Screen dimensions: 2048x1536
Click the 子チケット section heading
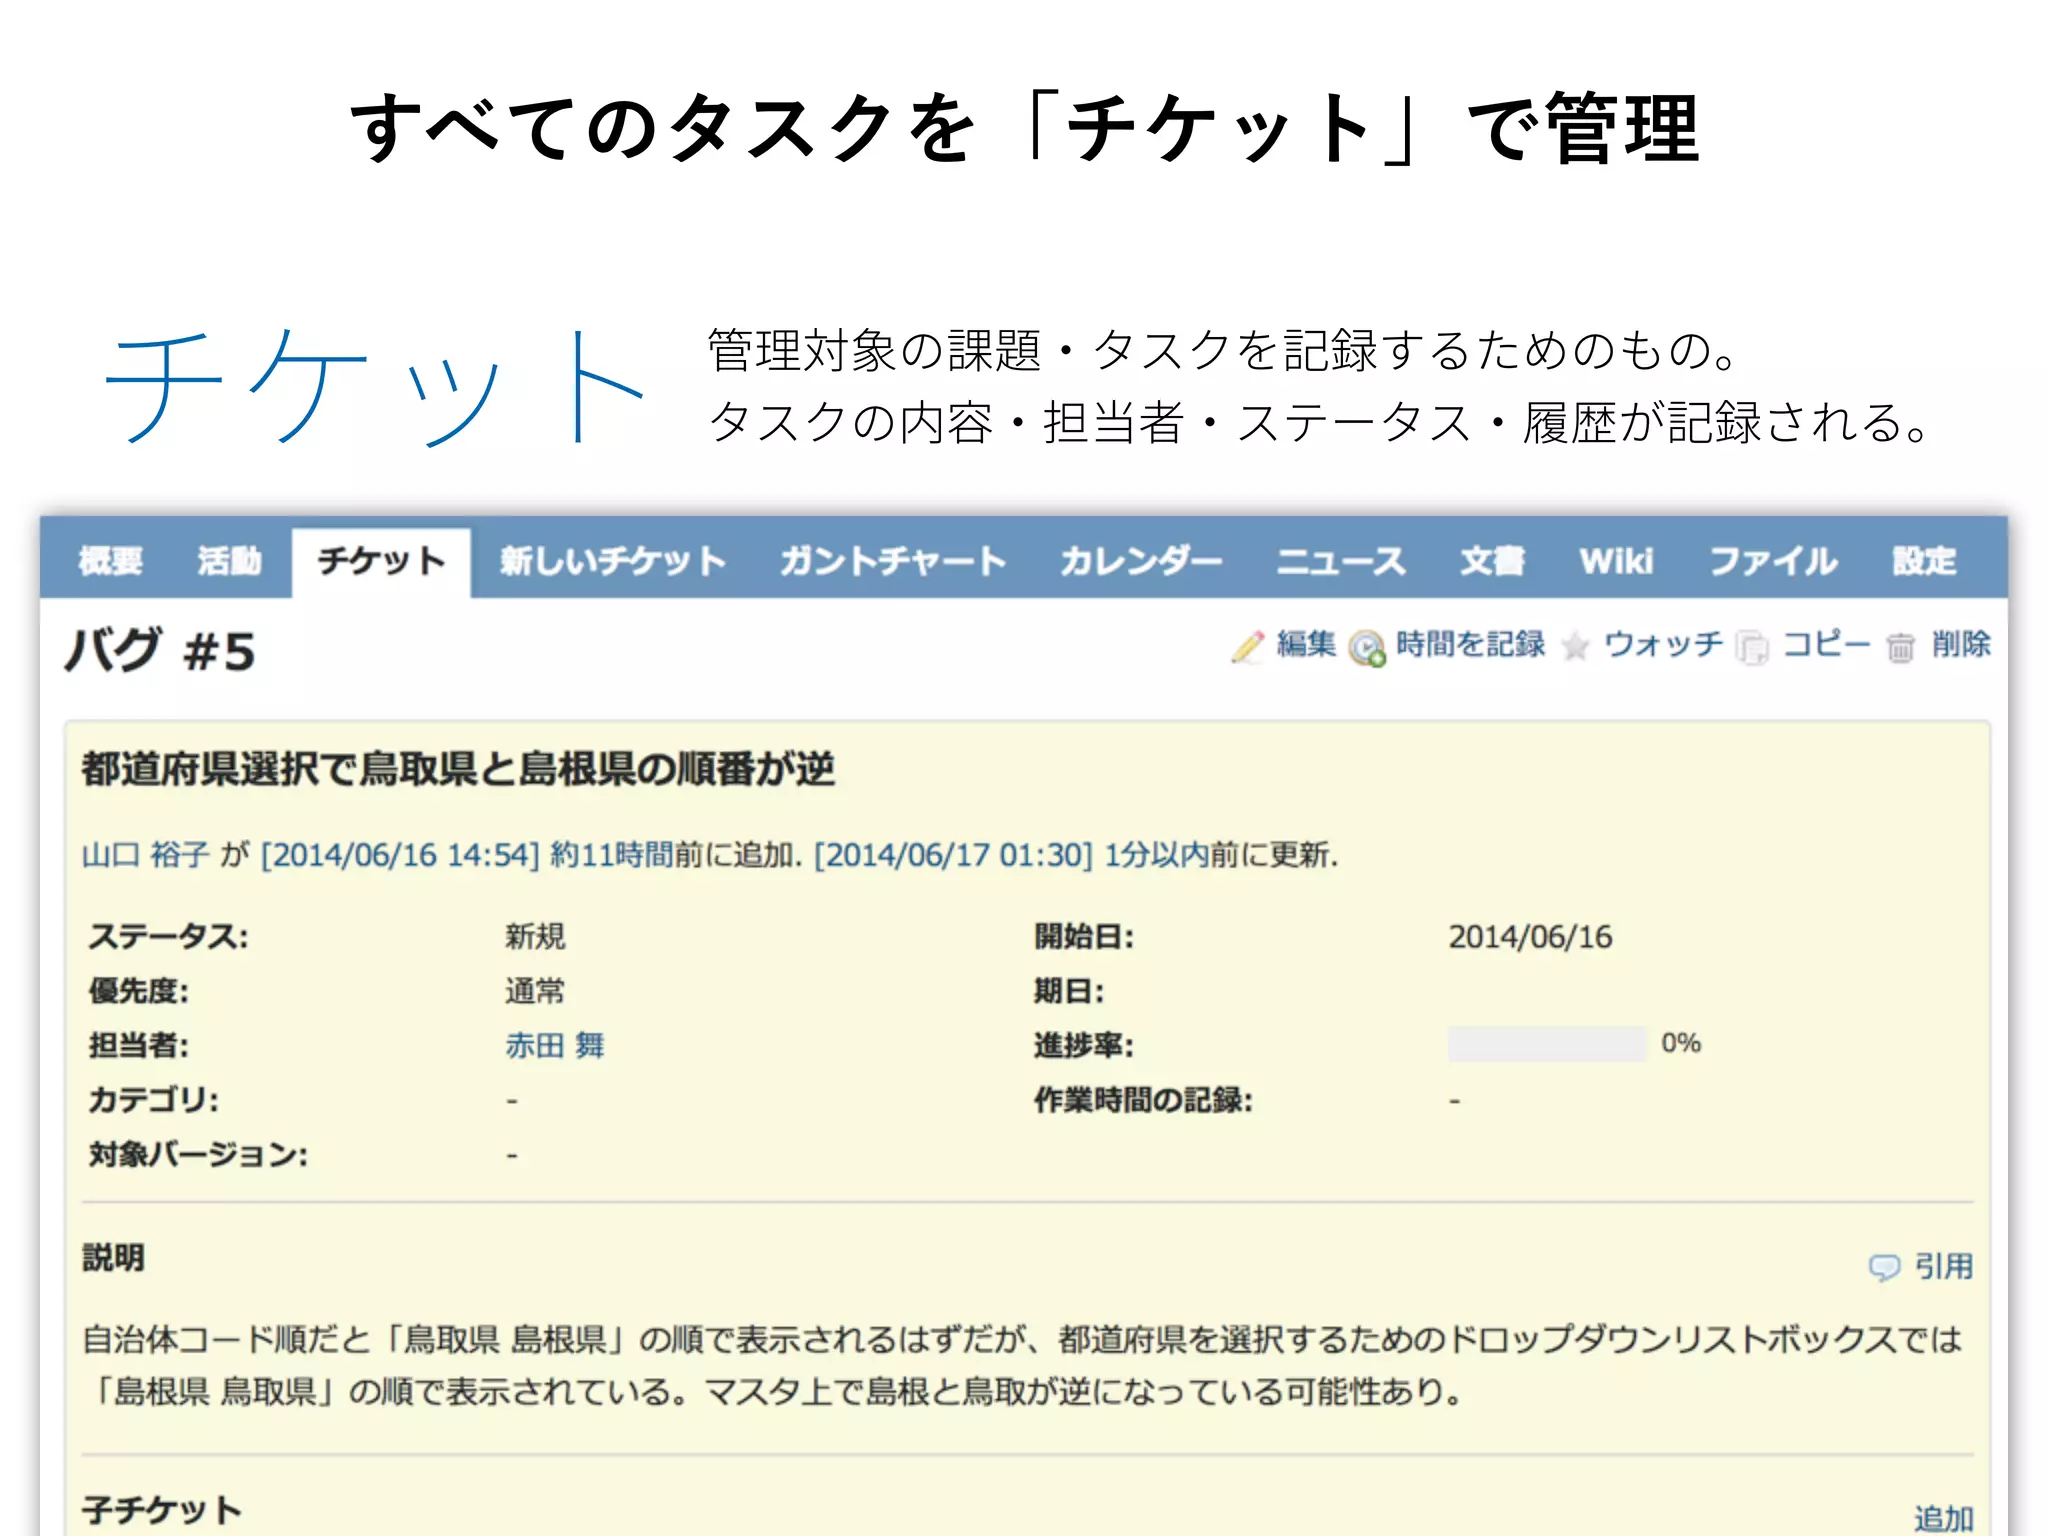pyautogui.click(x=162, y=1510)
